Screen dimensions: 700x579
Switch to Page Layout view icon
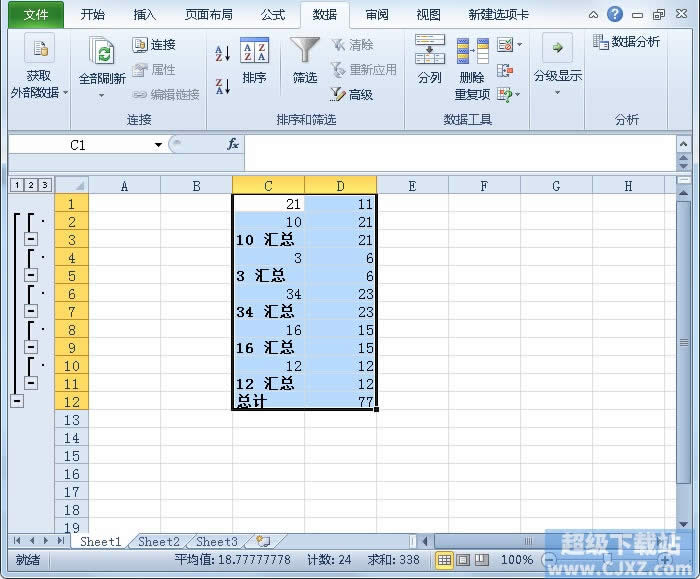click(463, 560)
